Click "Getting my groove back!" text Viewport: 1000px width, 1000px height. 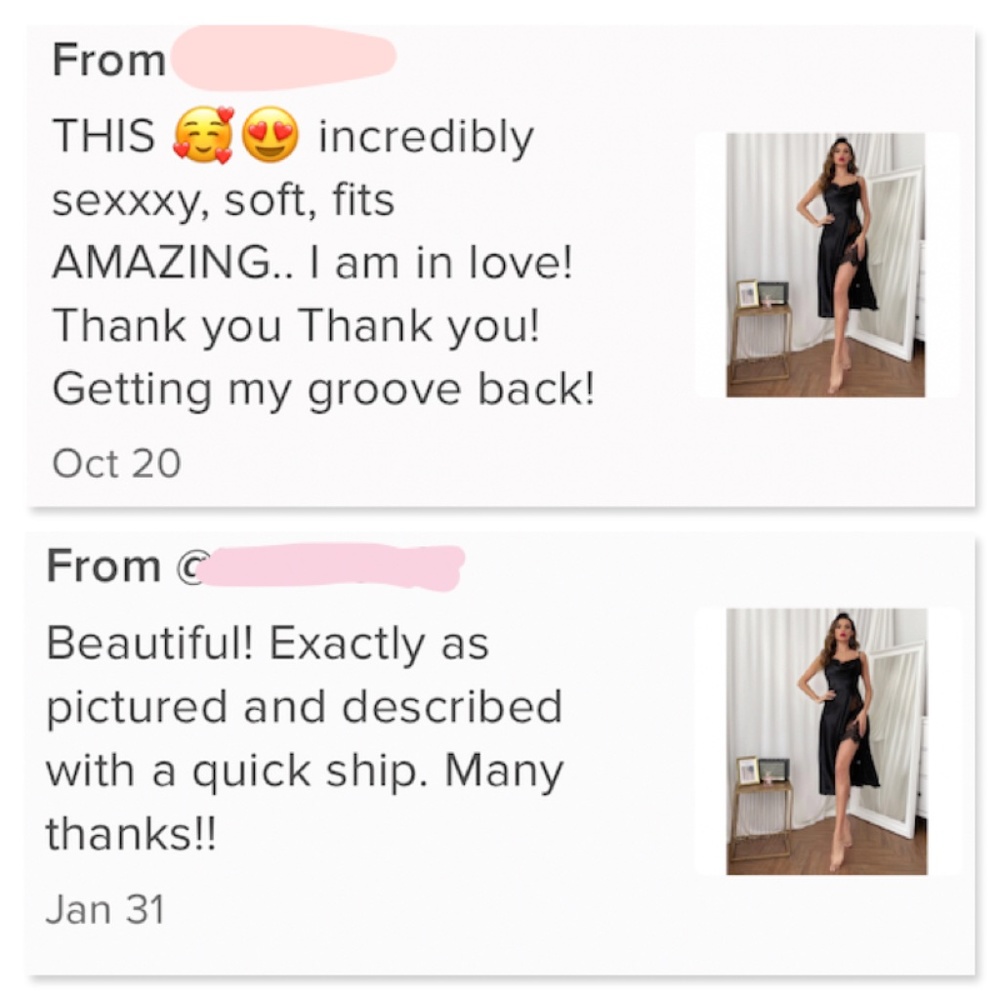323,390
